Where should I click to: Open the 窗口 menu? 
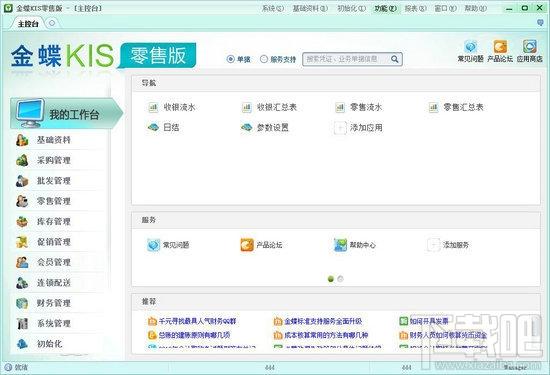445,8
